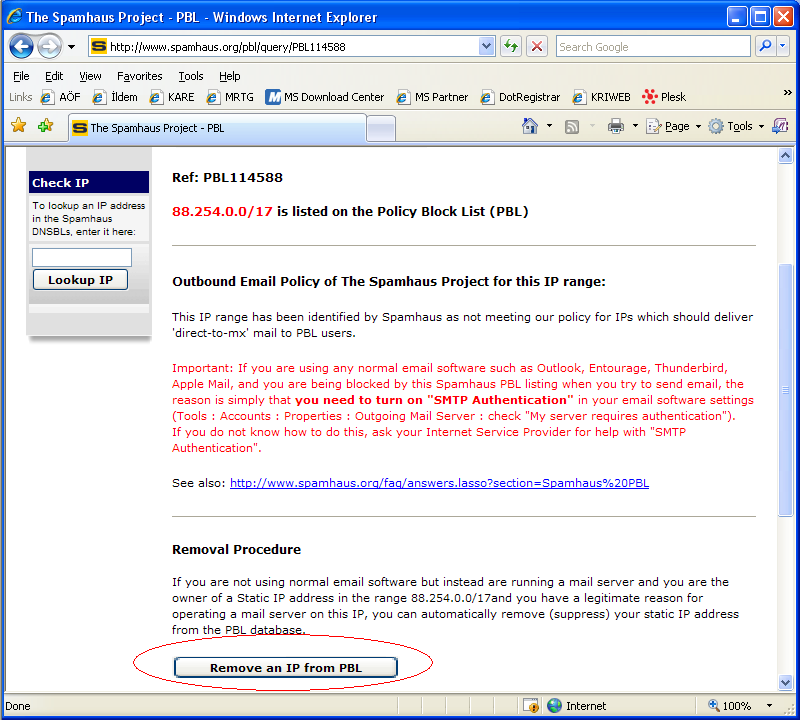
Task: Click the Check IP sidebar header
Action: point(89,182)
